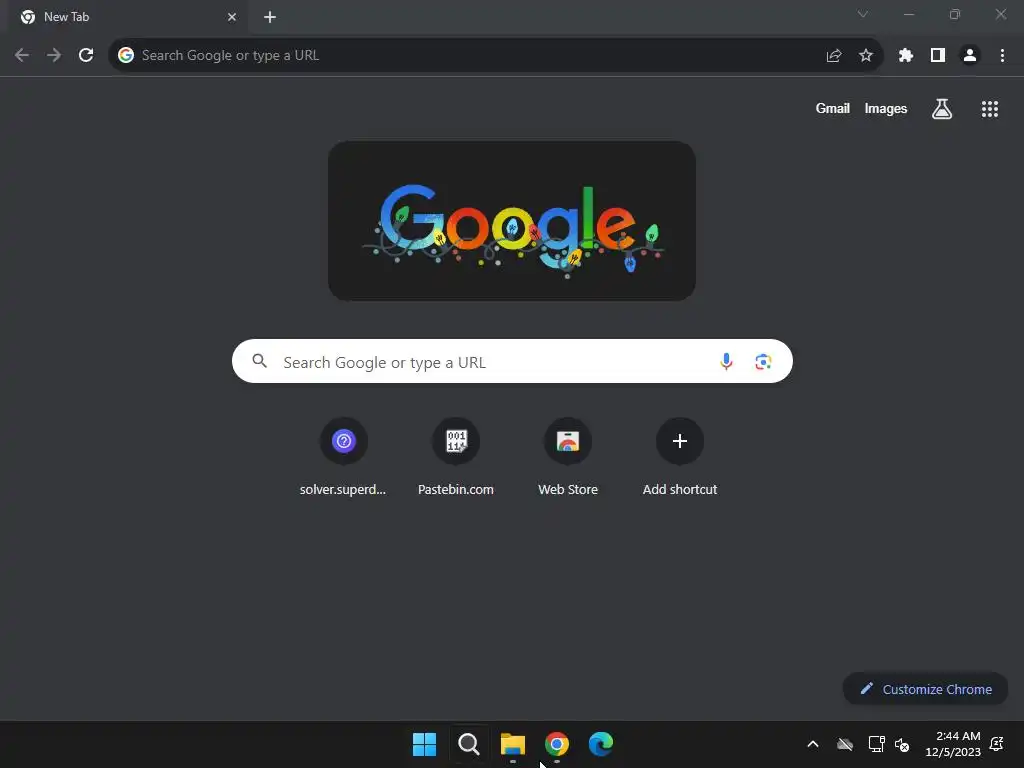This screenshot has width=1024, height=768.
Task: Click the magnifier icon in the search box
Action: (x=260, y=361)
